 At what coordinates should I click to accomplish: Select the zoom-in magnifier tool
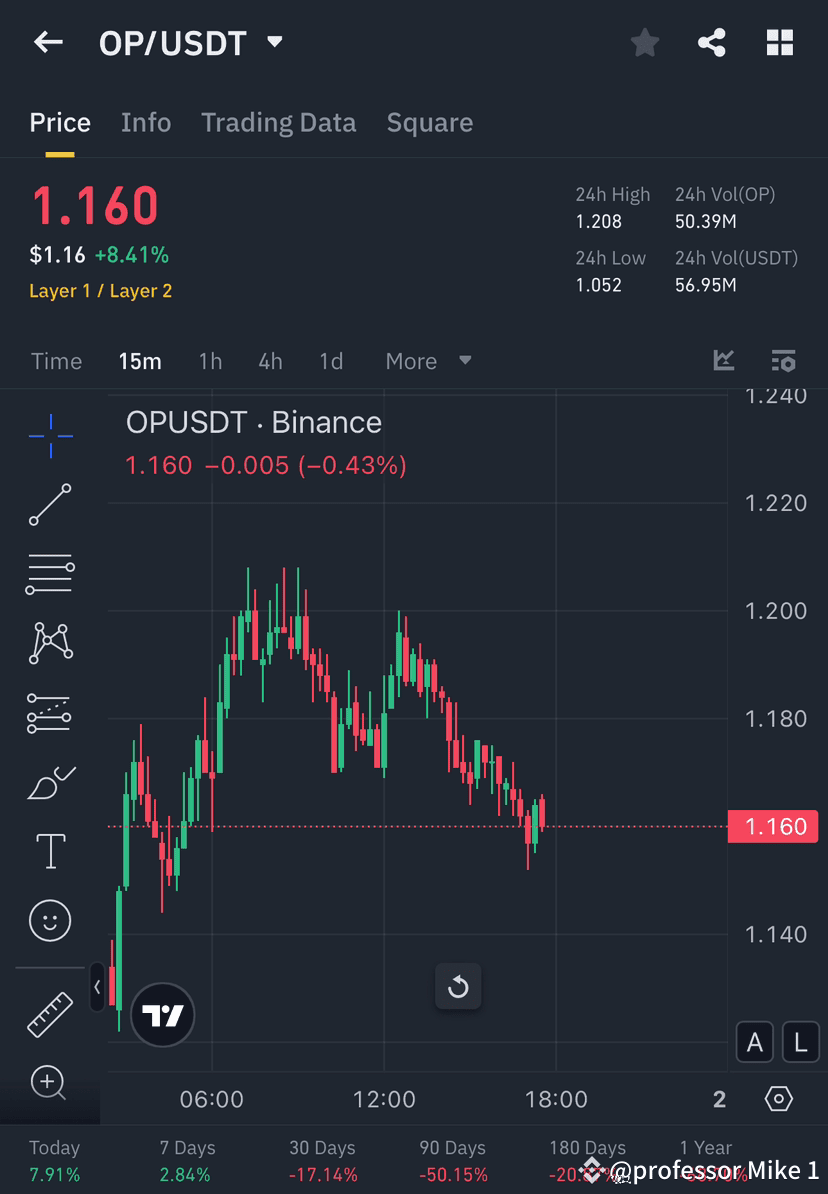pyautogui.click(x=50, y=1083)
